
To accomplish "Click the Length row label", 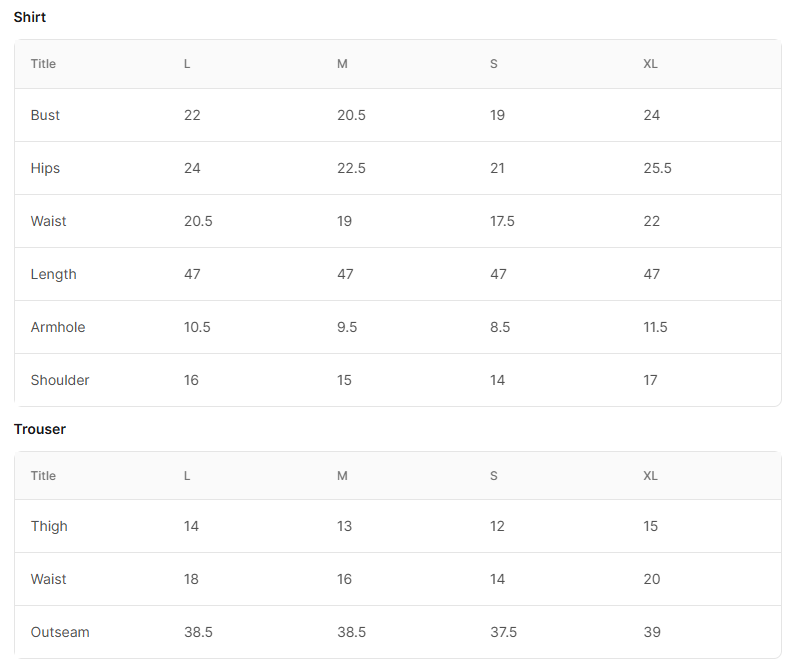I will (x=53, y=275).
